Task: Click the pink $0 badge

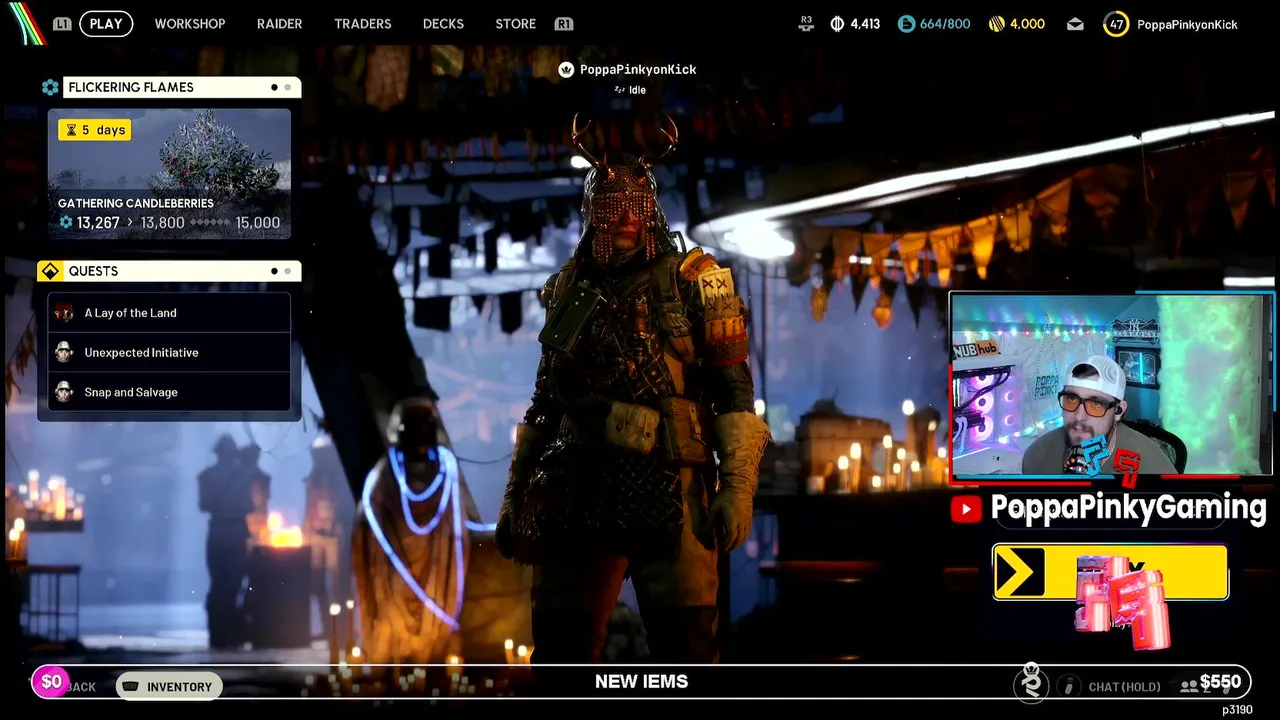Action: point(51,682)
